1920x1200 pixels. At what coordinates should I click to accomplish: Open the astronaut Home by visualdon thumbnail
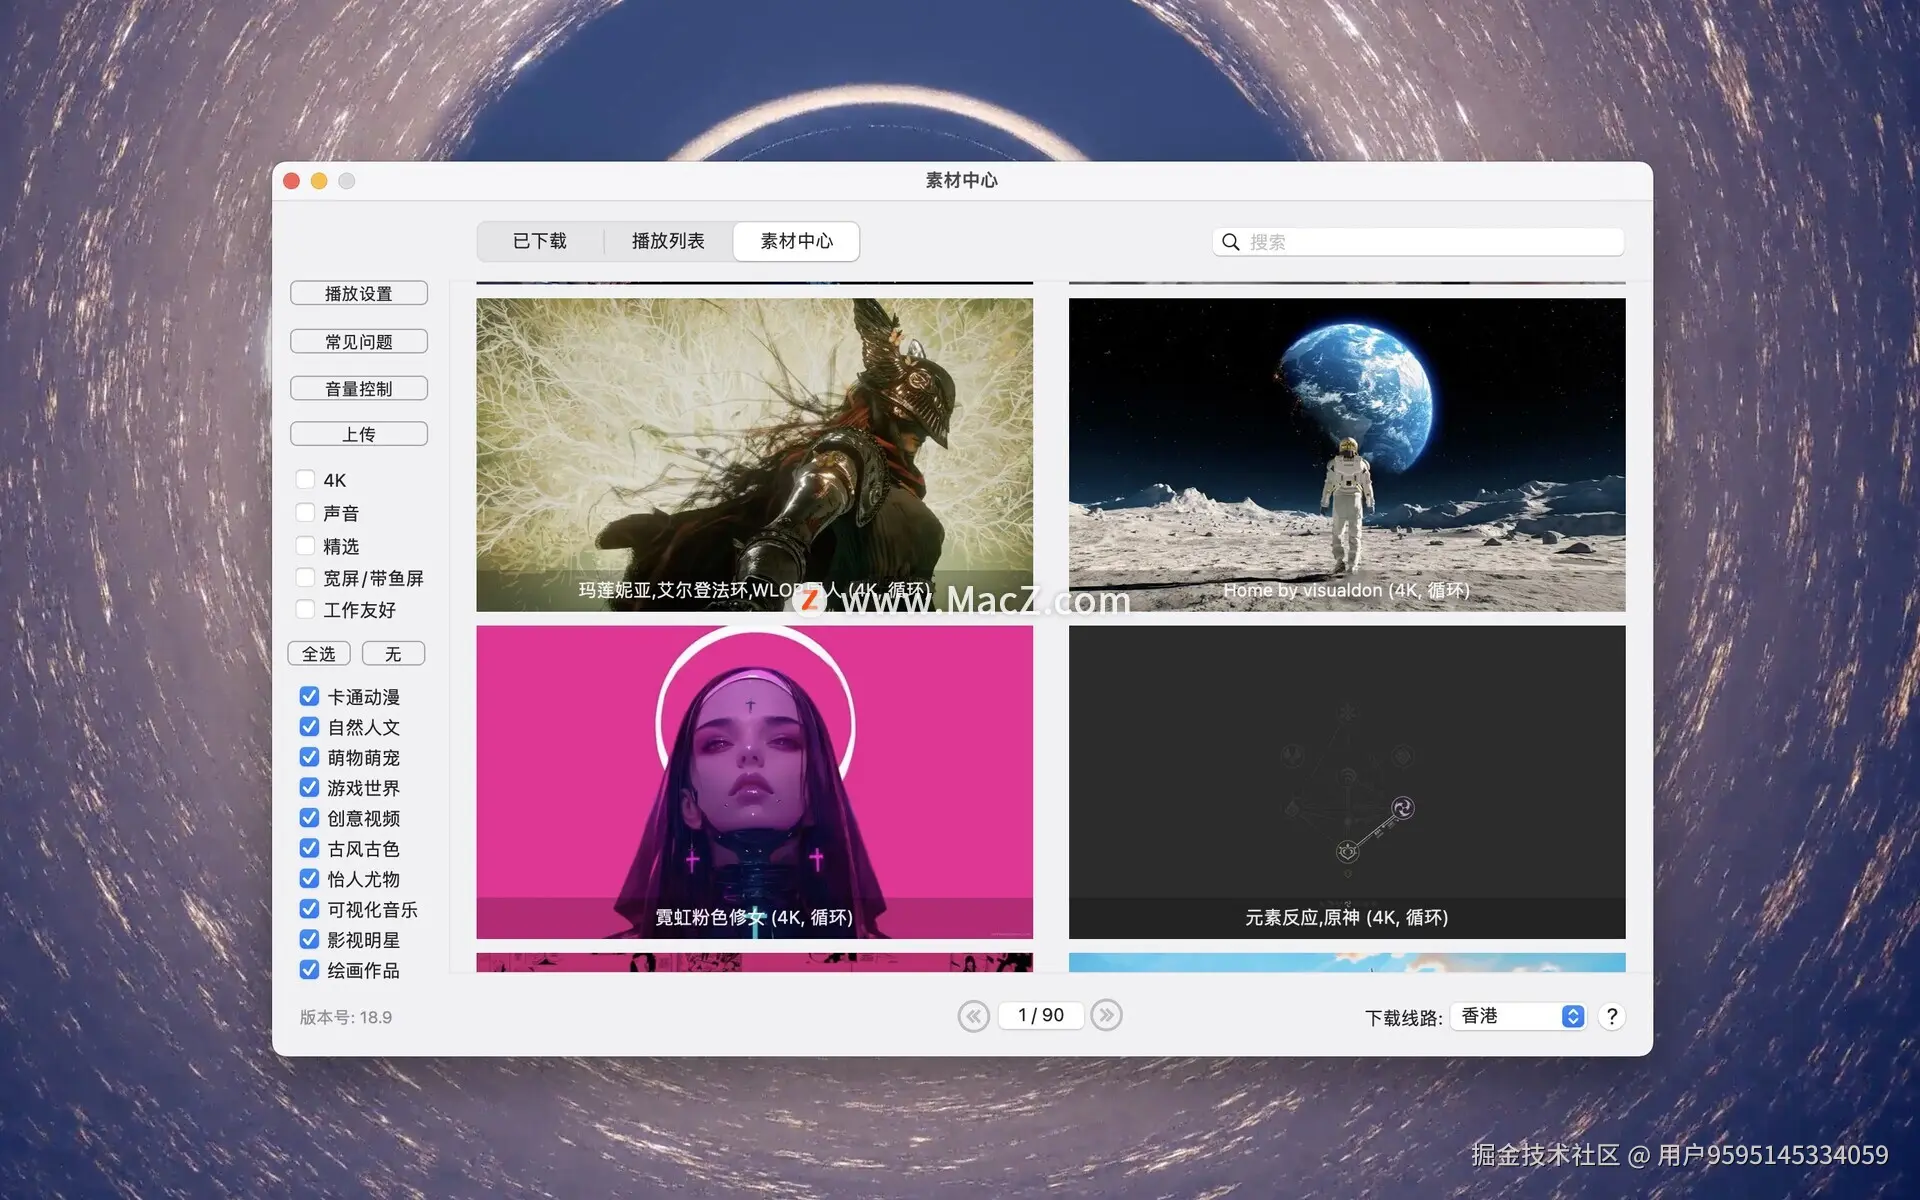pos(1346,454)
